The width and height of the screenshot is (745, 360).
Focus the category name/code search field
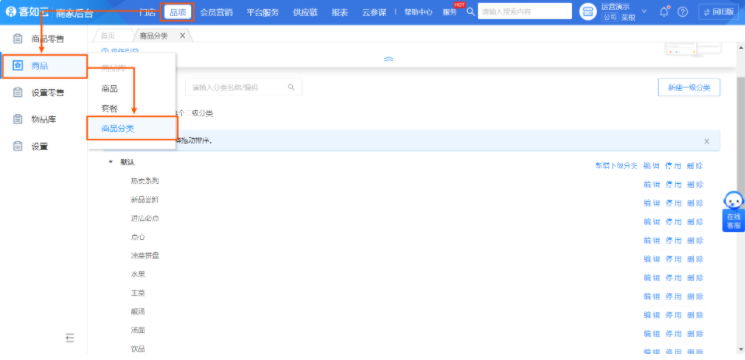243,87
